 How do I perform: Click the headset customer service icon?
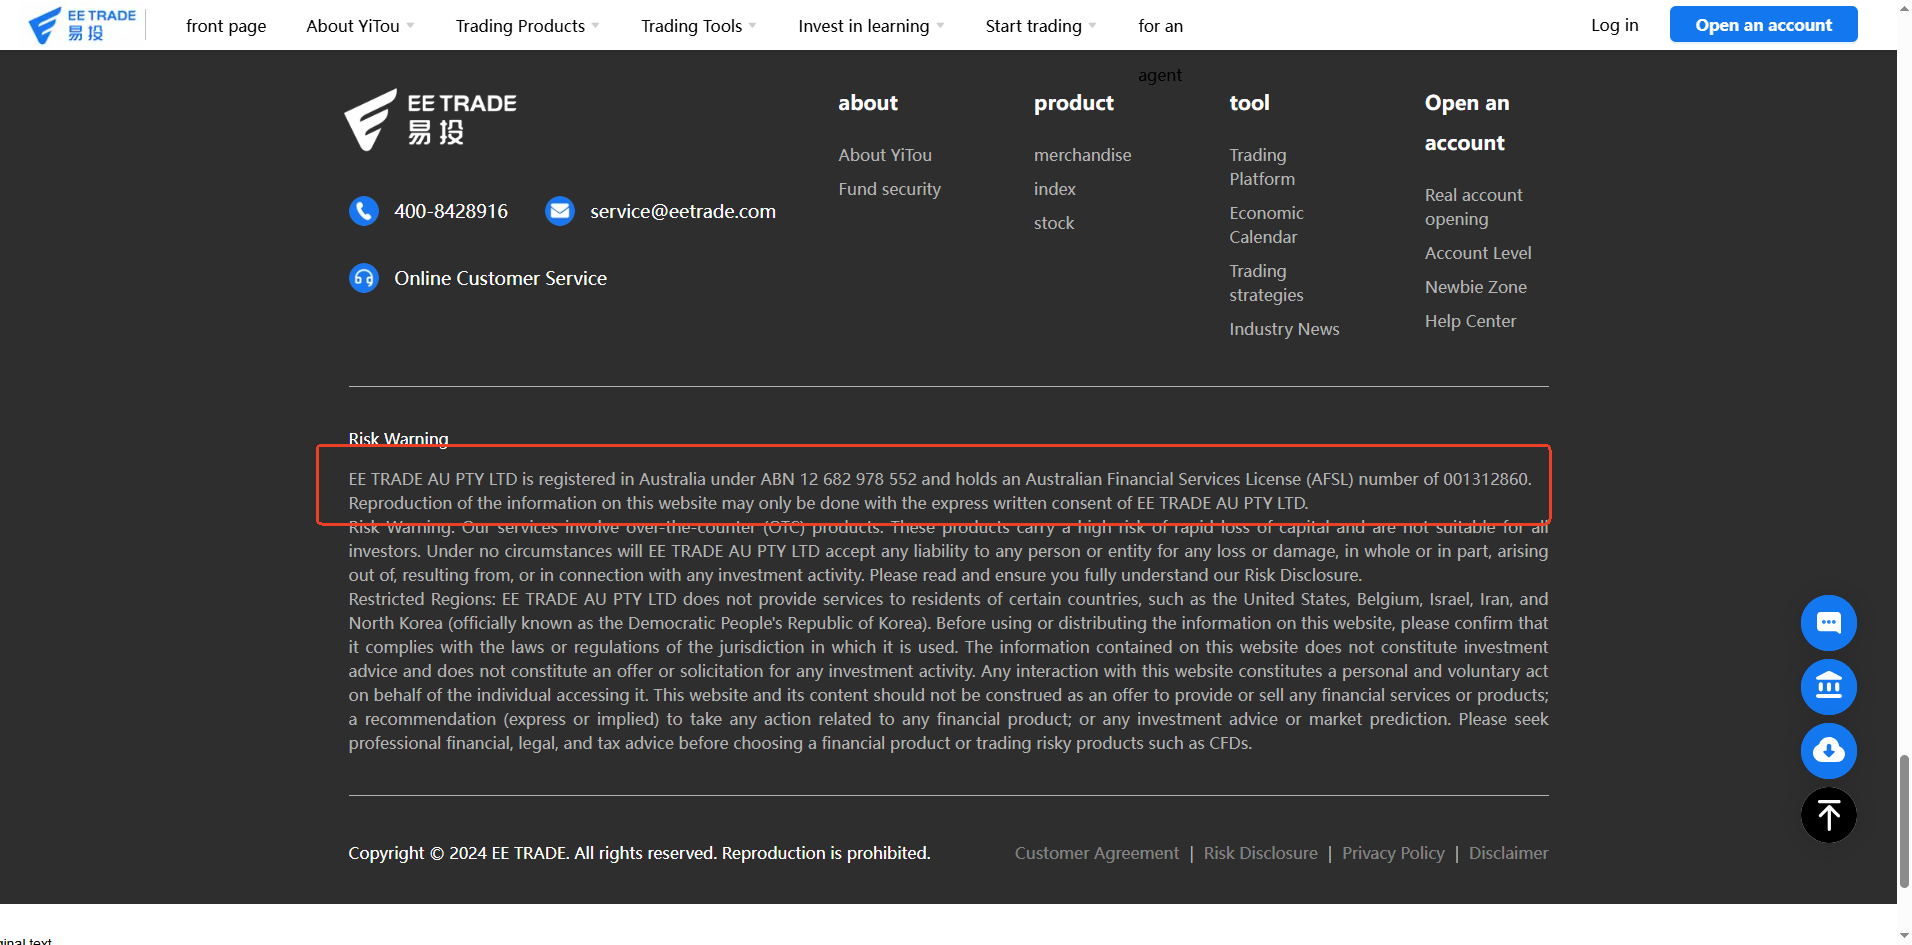click(364, 278)
